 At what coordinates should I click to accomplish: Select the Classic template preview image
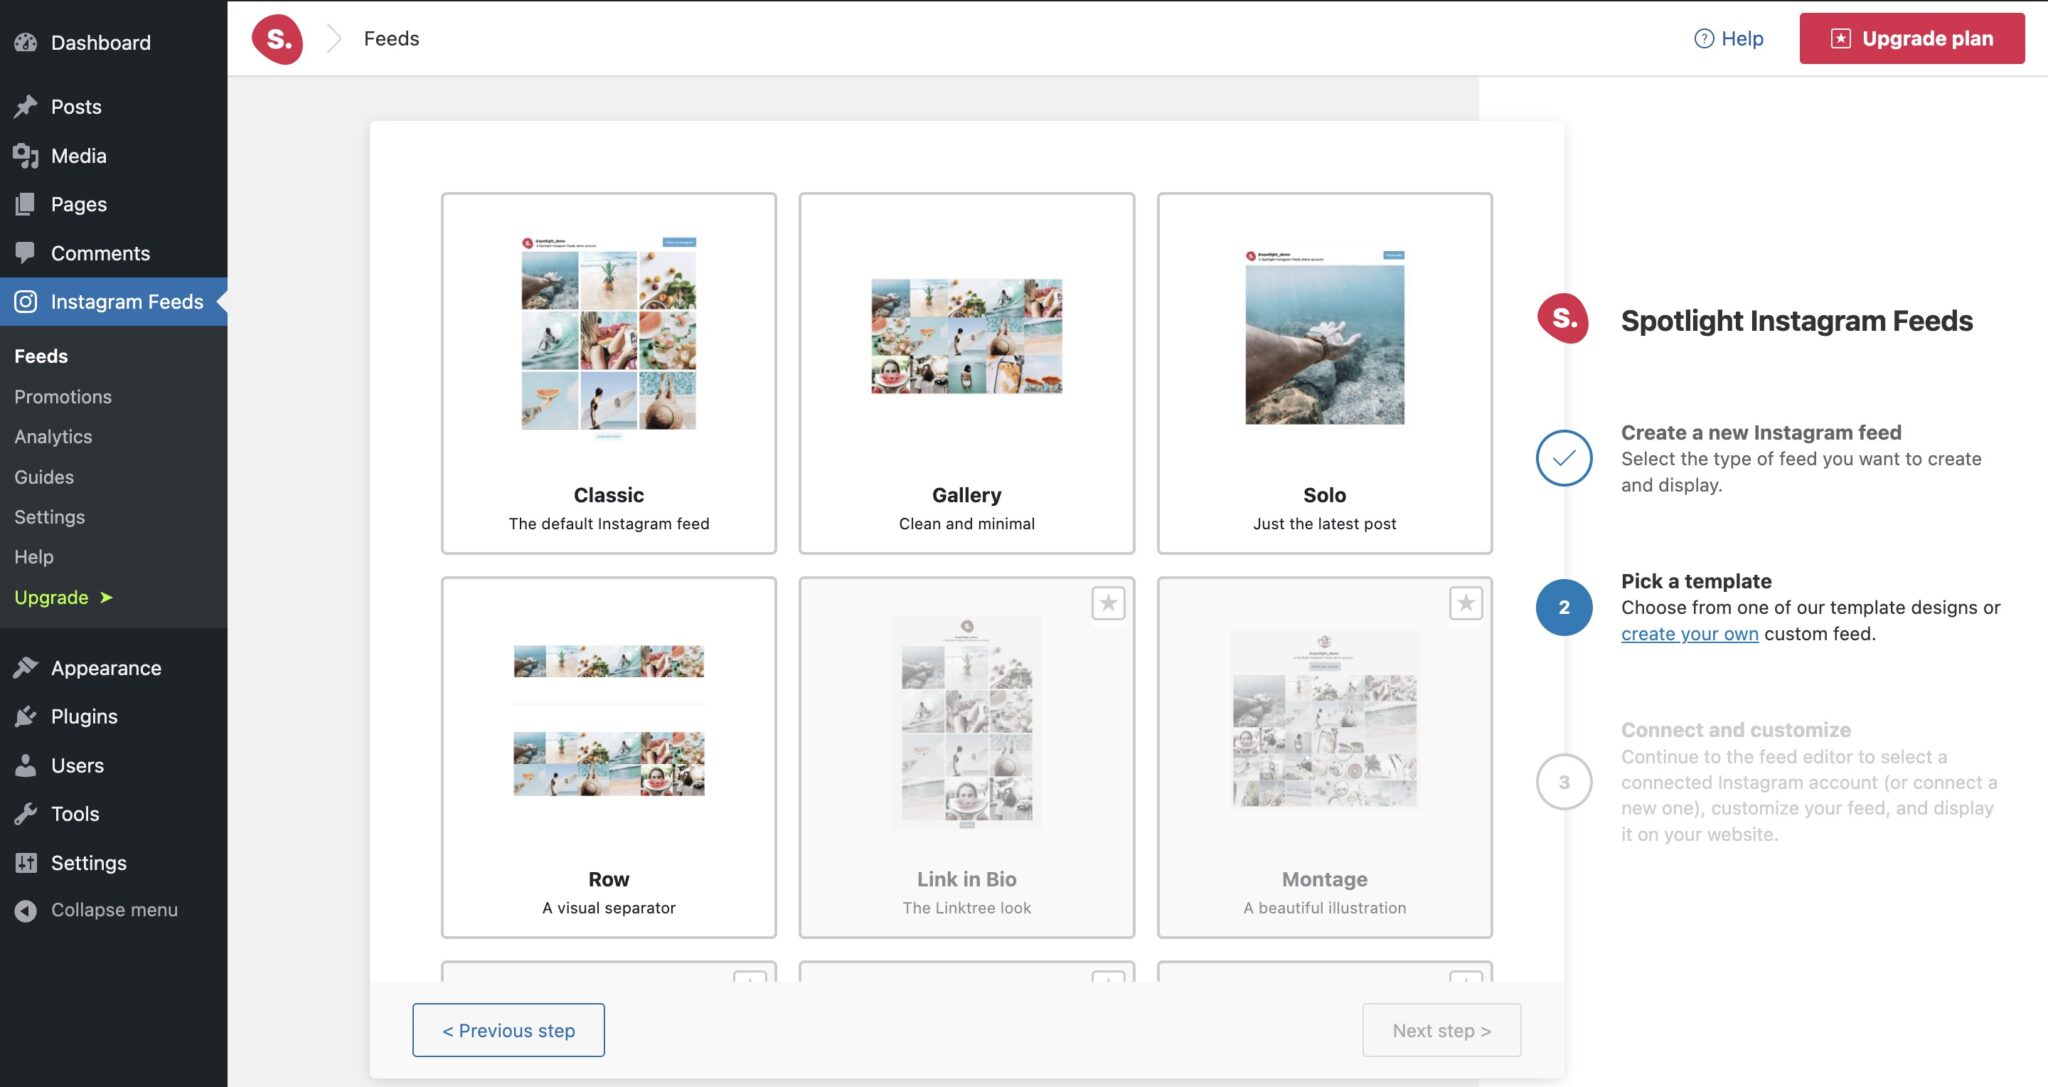pos(608,338)
